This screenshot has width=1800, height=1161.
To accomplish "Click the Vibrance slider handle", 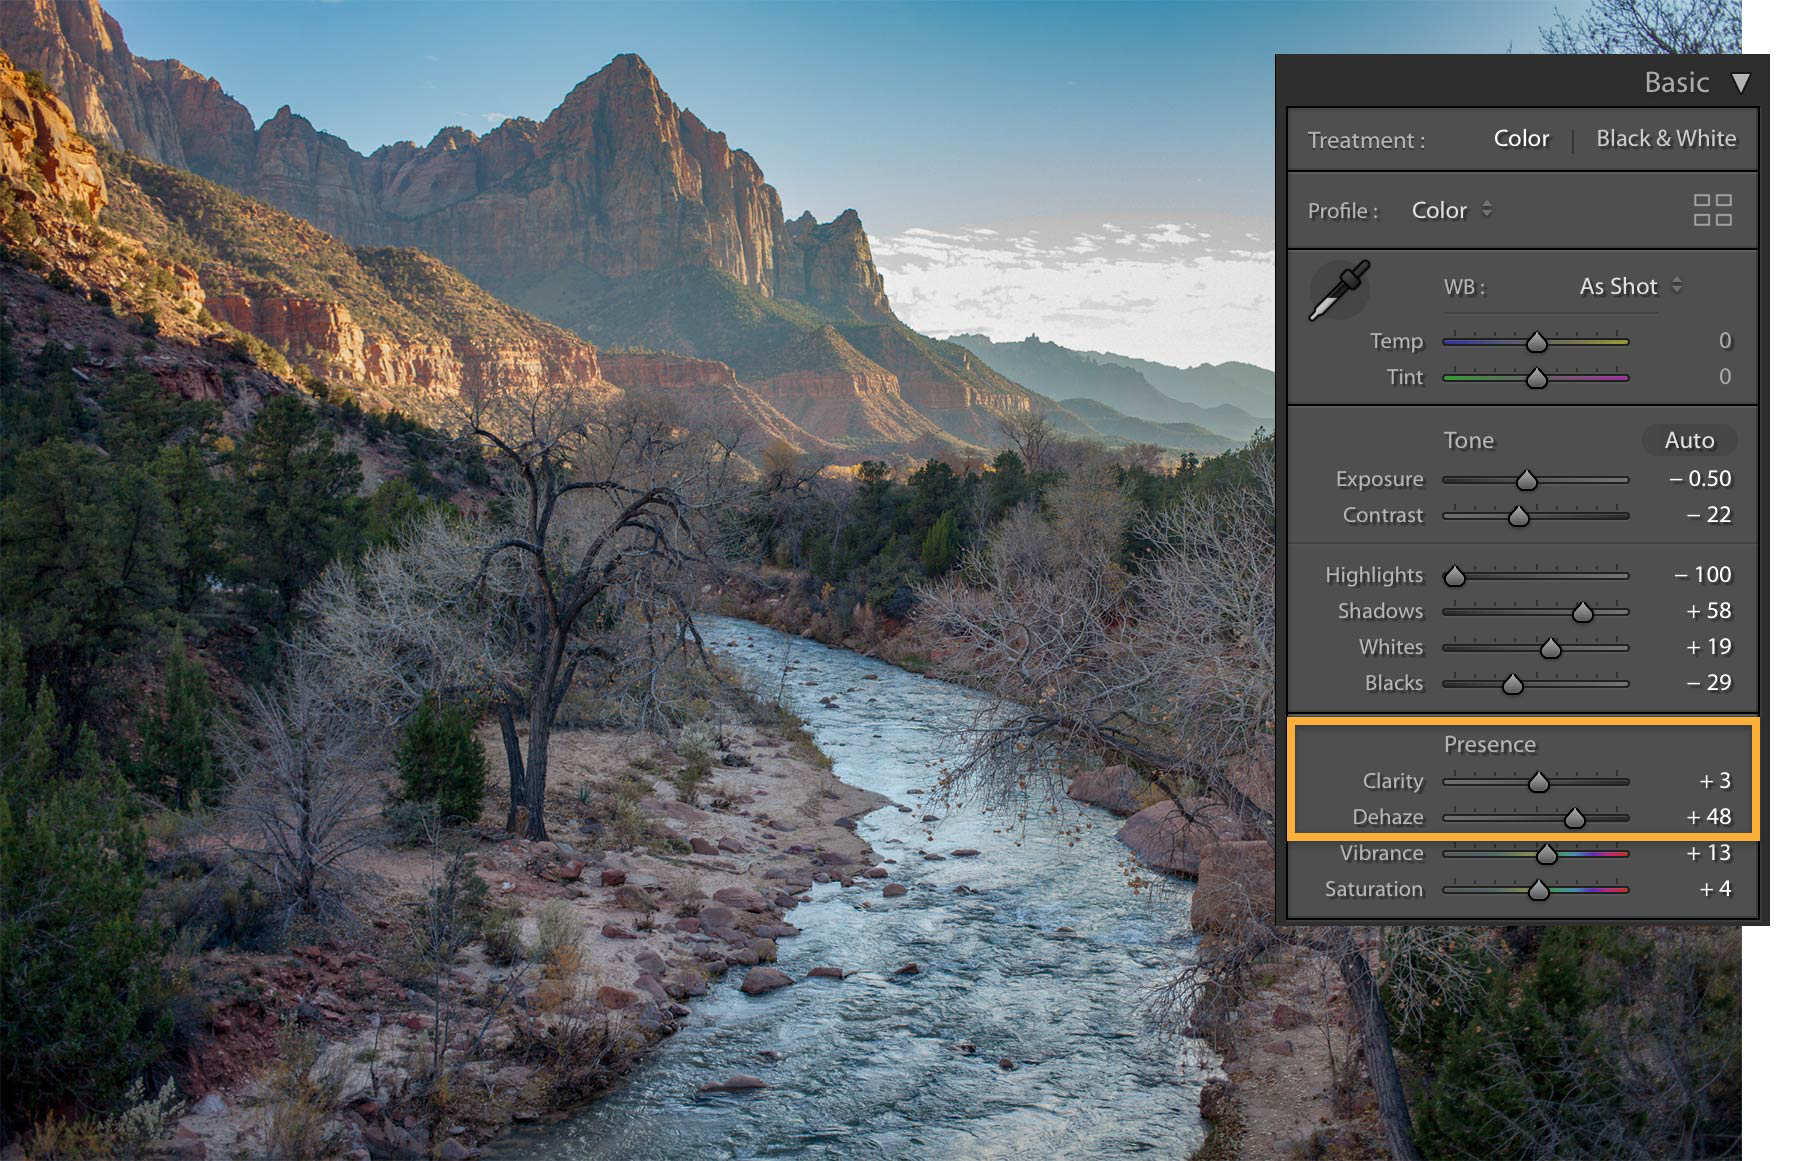I will pos(1546,853).
